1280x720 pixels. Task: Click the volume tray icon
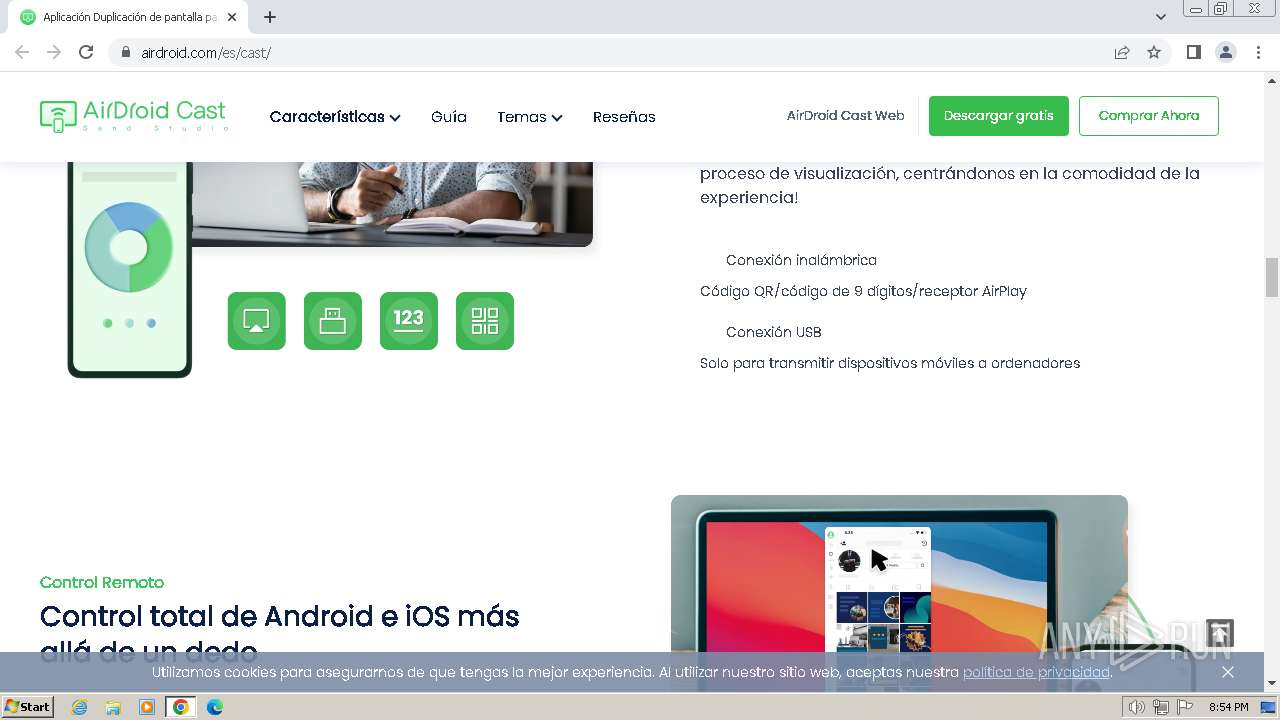click(1138, 707)
